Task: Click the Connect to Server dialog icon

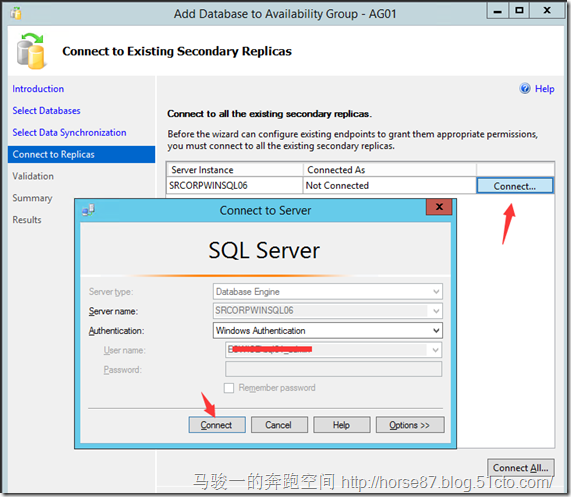Action: coord(88,210)
